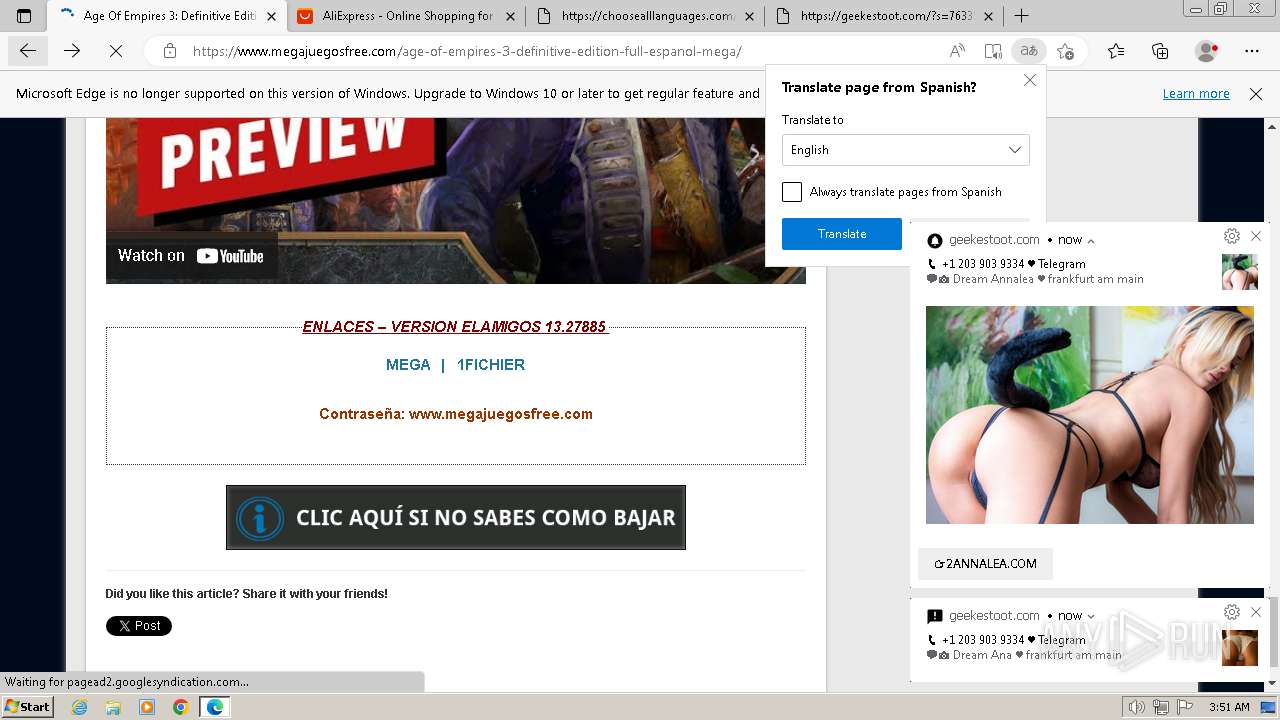Click the 2ANNALEA.COM button
The height and width of the screenshot is (720, 1280).
985,564
